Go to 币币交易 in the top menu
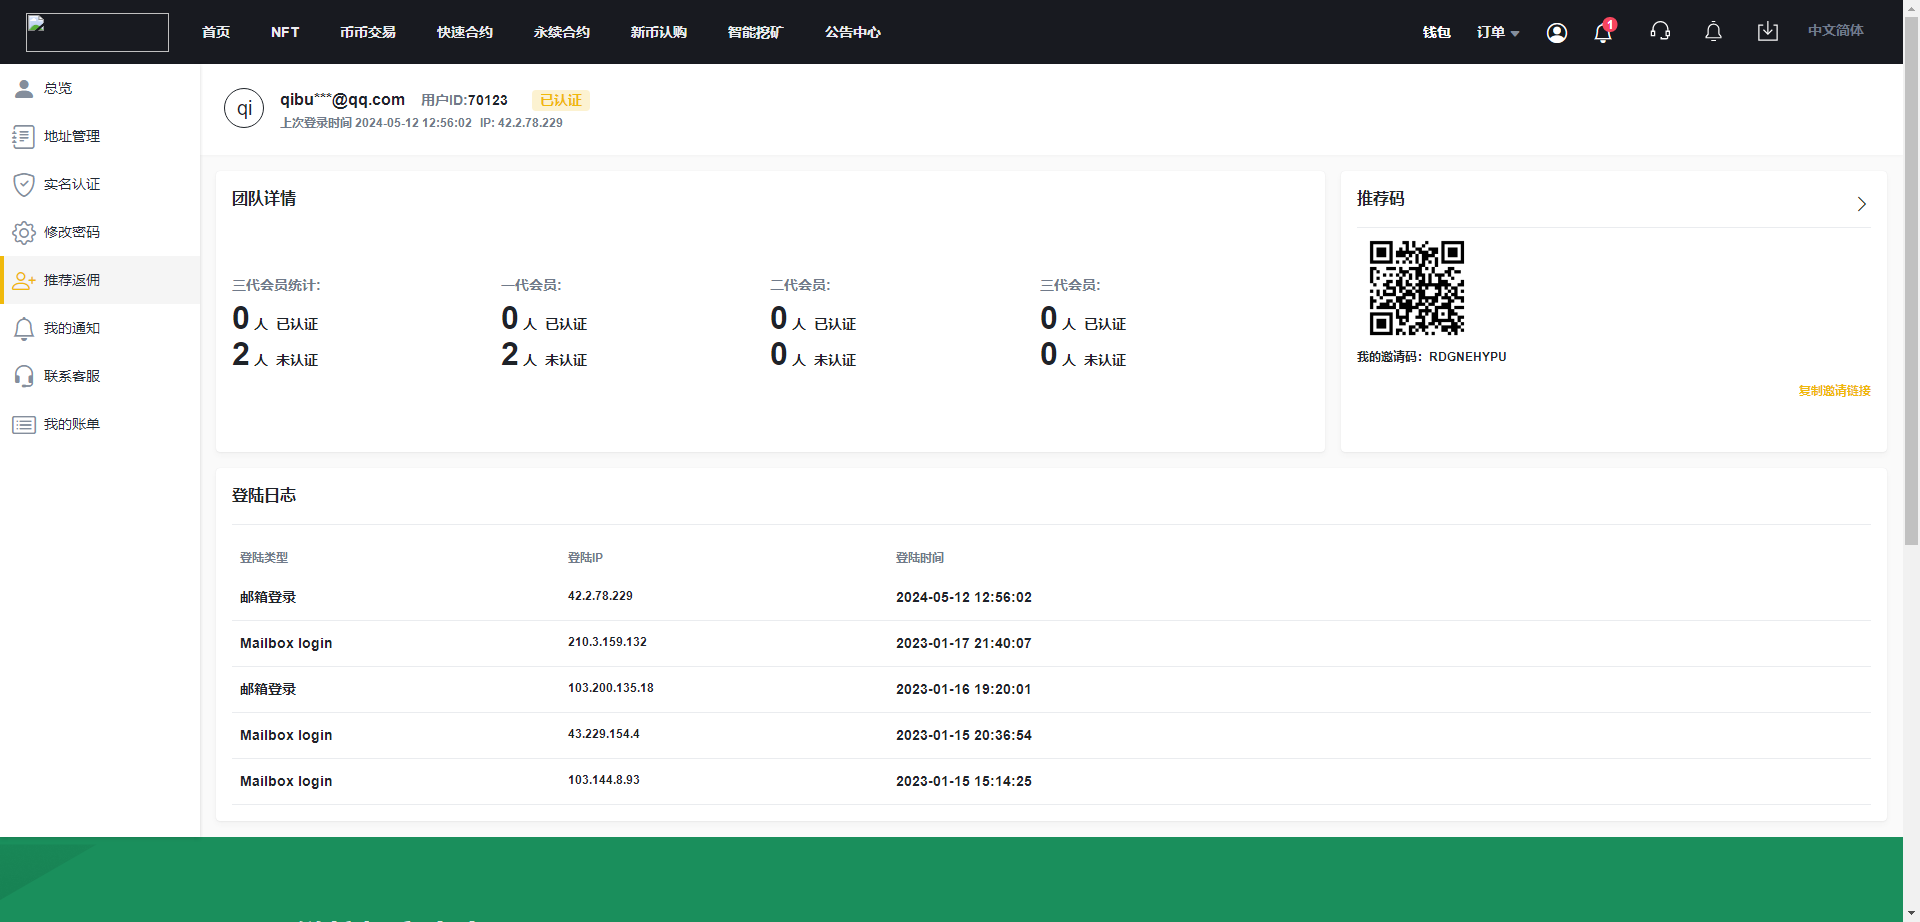The image size is (1920, 922). coord(367,32)
